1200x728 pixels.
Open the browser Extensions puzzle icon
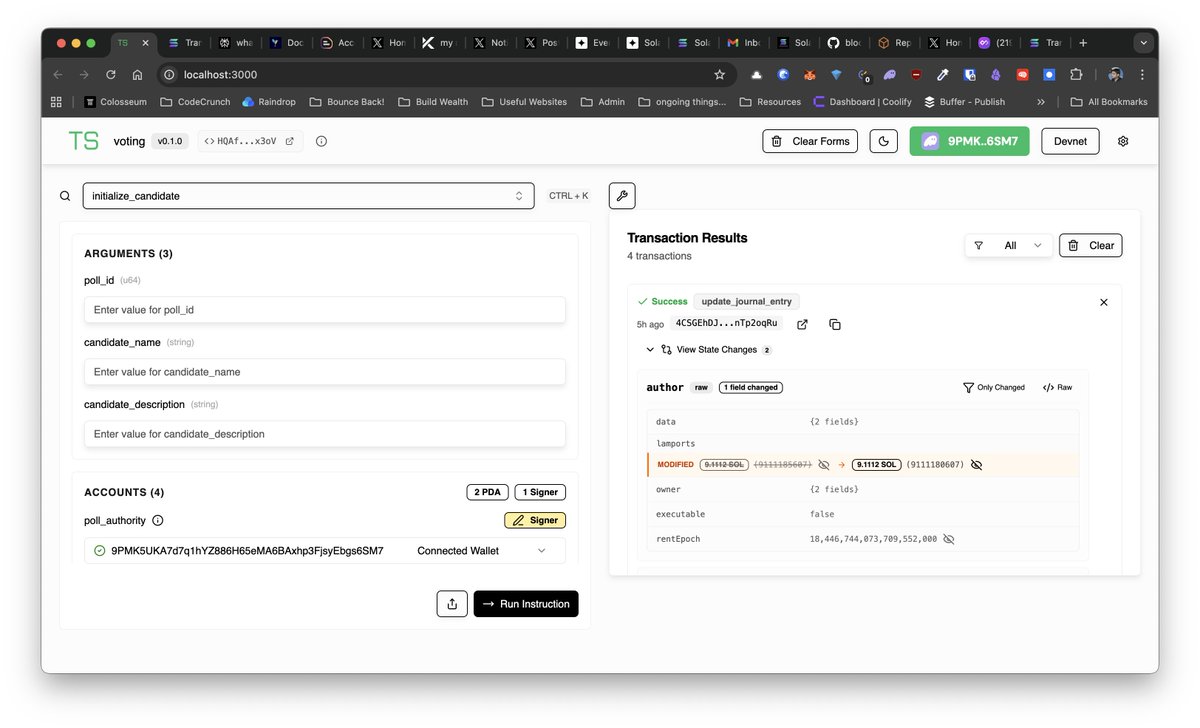(1076, 74)
